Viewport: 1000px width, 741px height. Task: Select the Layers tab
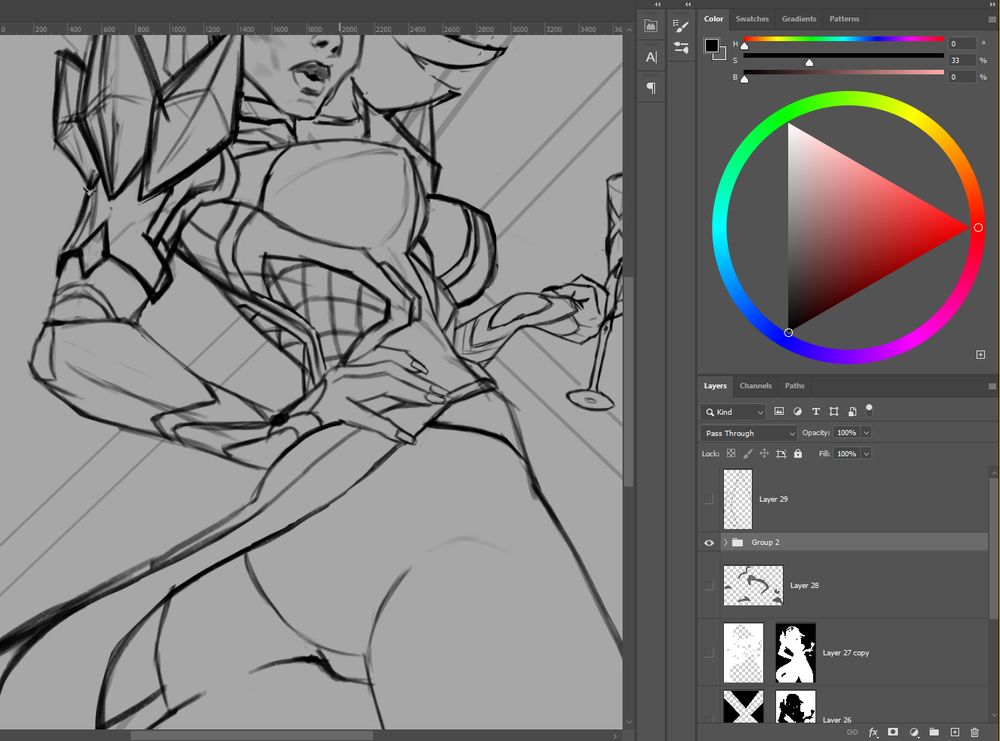click(x=715, y=386)
